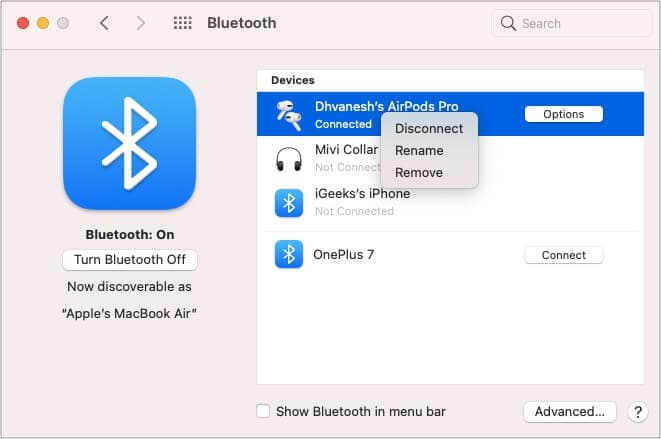Connect to OnePlus 7
This screenshot has height=439, width=661.
pos(564,255)
